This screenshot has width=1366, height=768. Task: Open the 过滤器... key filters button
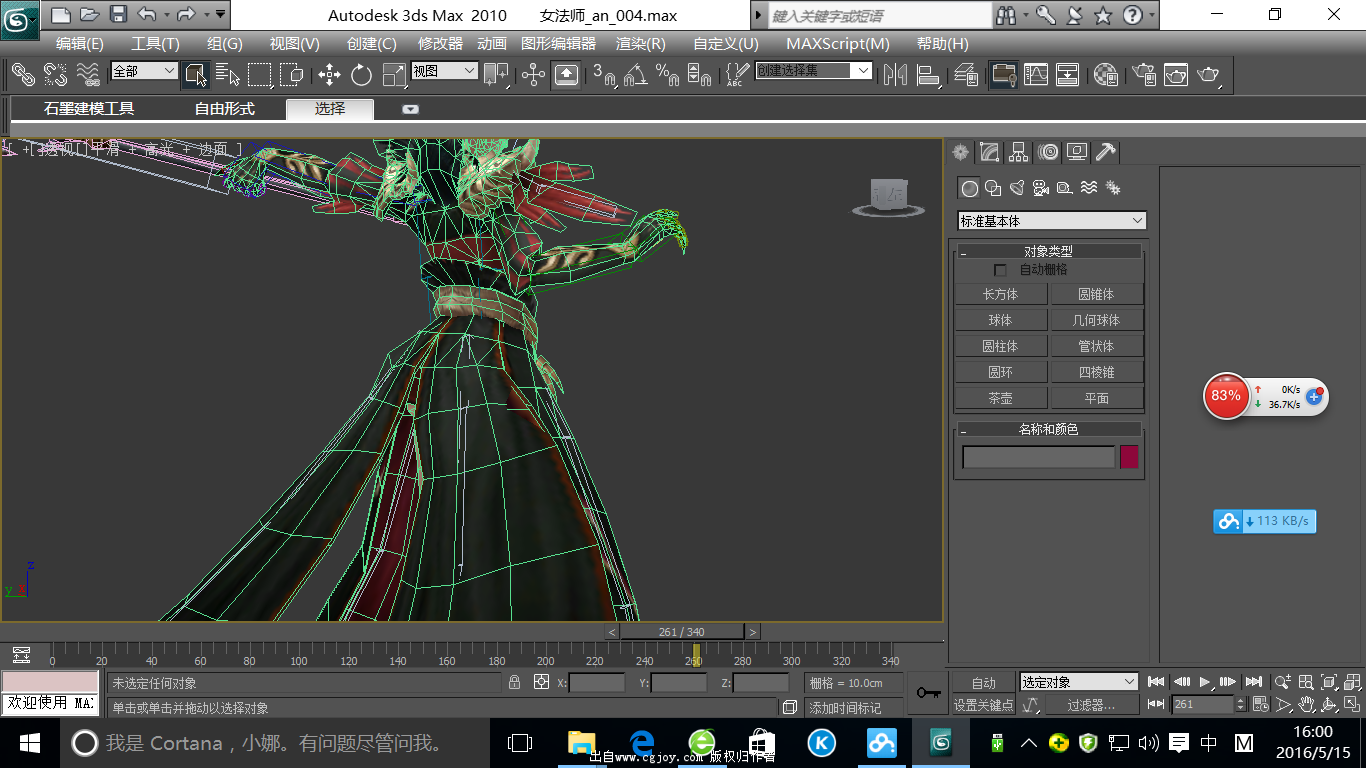click(1091, 705)
